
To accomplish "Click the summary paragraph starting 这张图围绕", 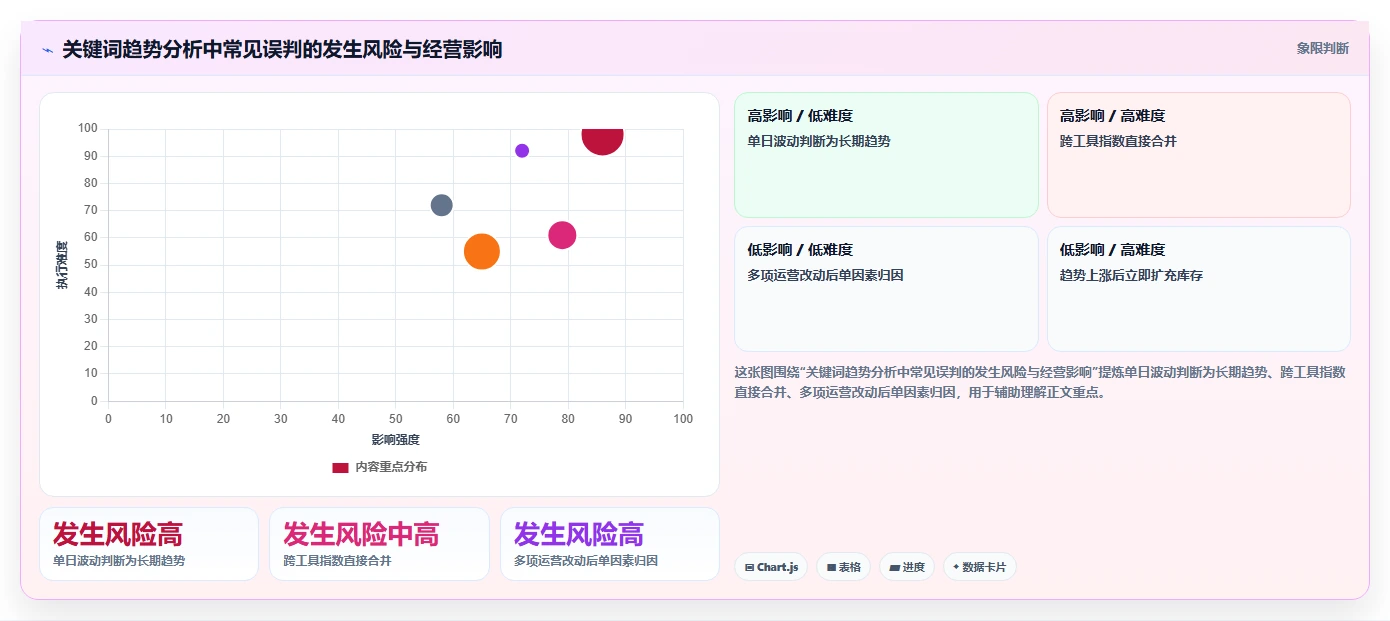I will point(1040,382).
